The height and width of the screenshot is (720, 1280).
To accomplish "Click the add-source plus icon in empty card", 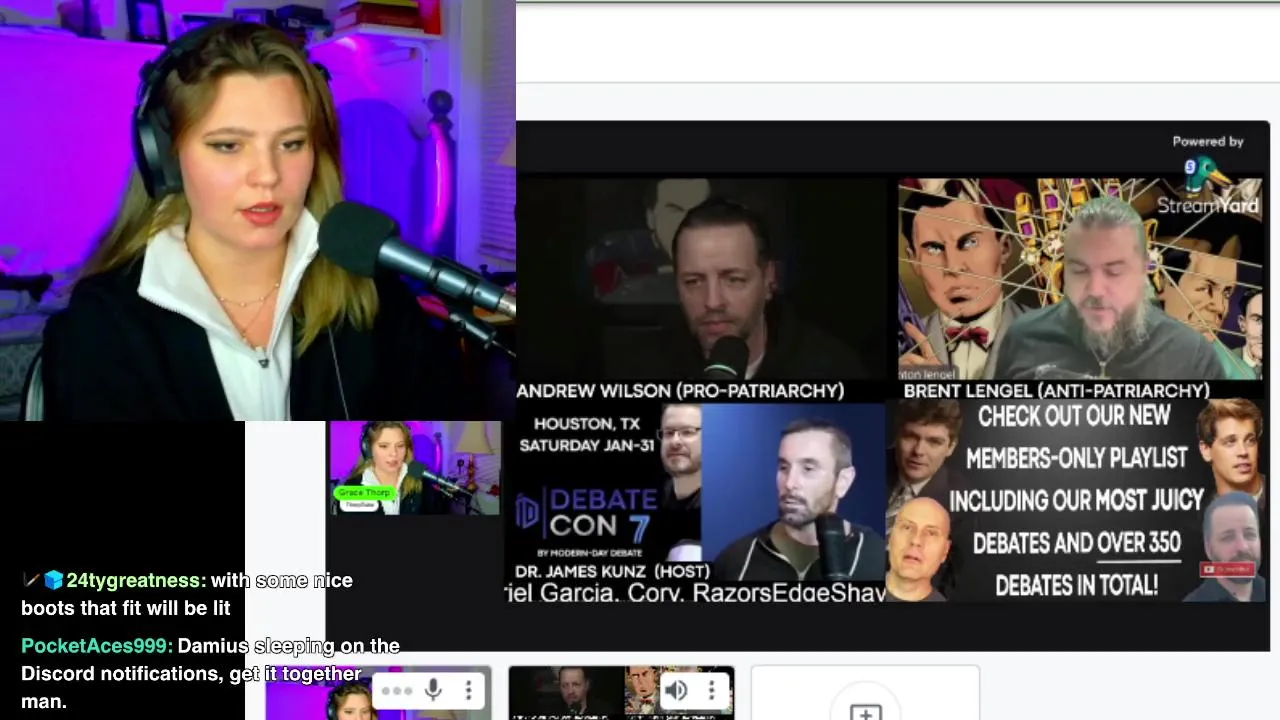I will [x=865, y=712].
